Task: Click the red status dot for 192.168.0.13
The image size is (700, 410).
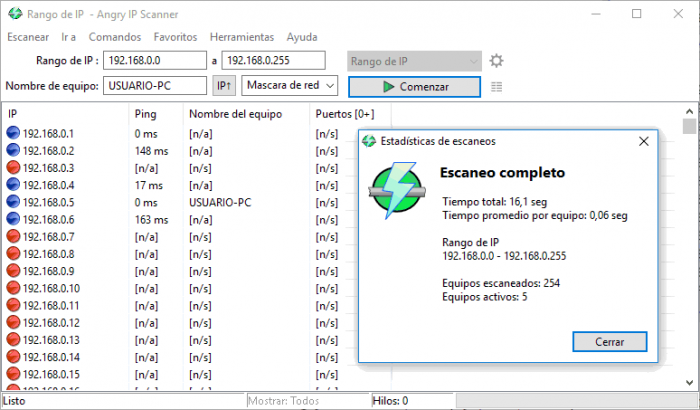Action: pos(13,339)
